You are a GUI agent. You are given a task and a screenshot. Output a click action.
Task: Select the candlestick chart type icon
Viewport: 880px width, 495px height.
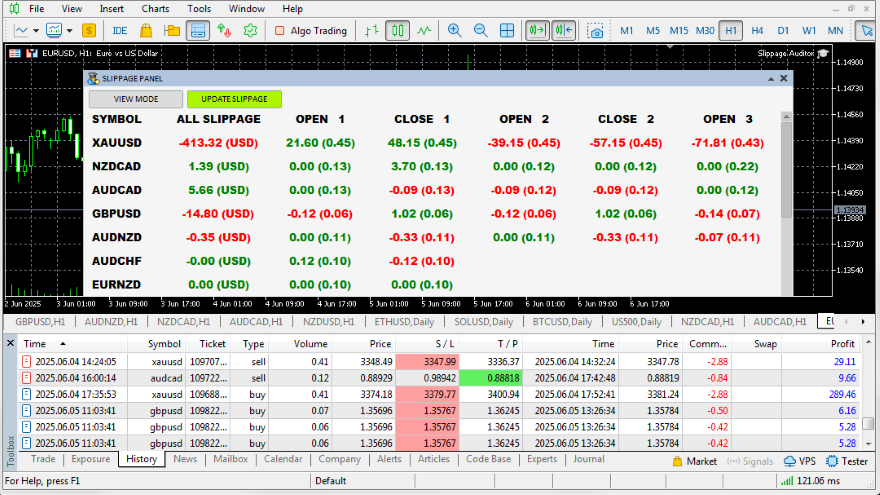pos(397,31)
